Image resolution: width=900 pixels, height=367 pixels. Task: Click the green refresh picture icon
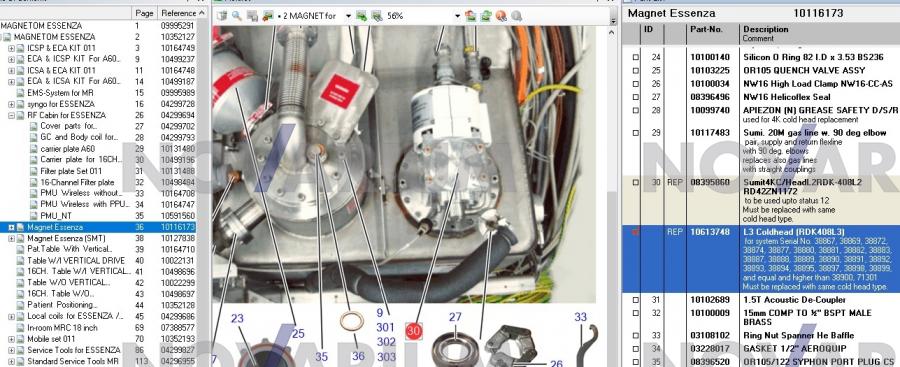[x=486, y=16]
